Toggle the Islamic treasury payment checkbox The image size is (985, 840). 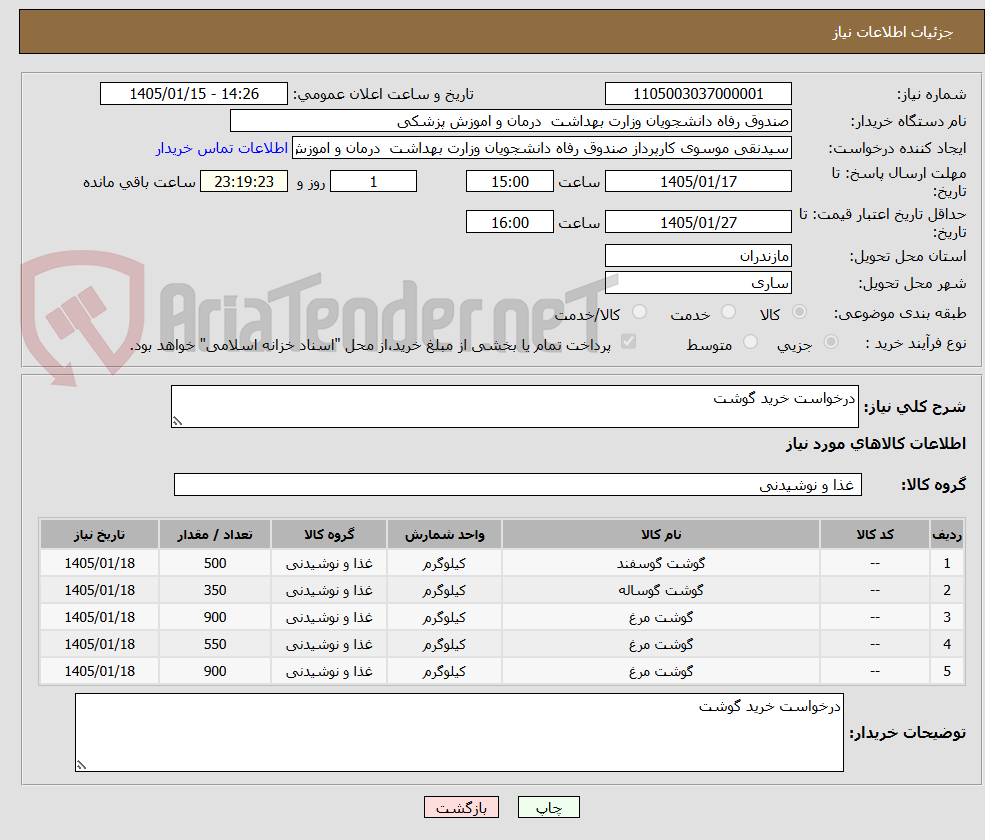pos(628,341)
